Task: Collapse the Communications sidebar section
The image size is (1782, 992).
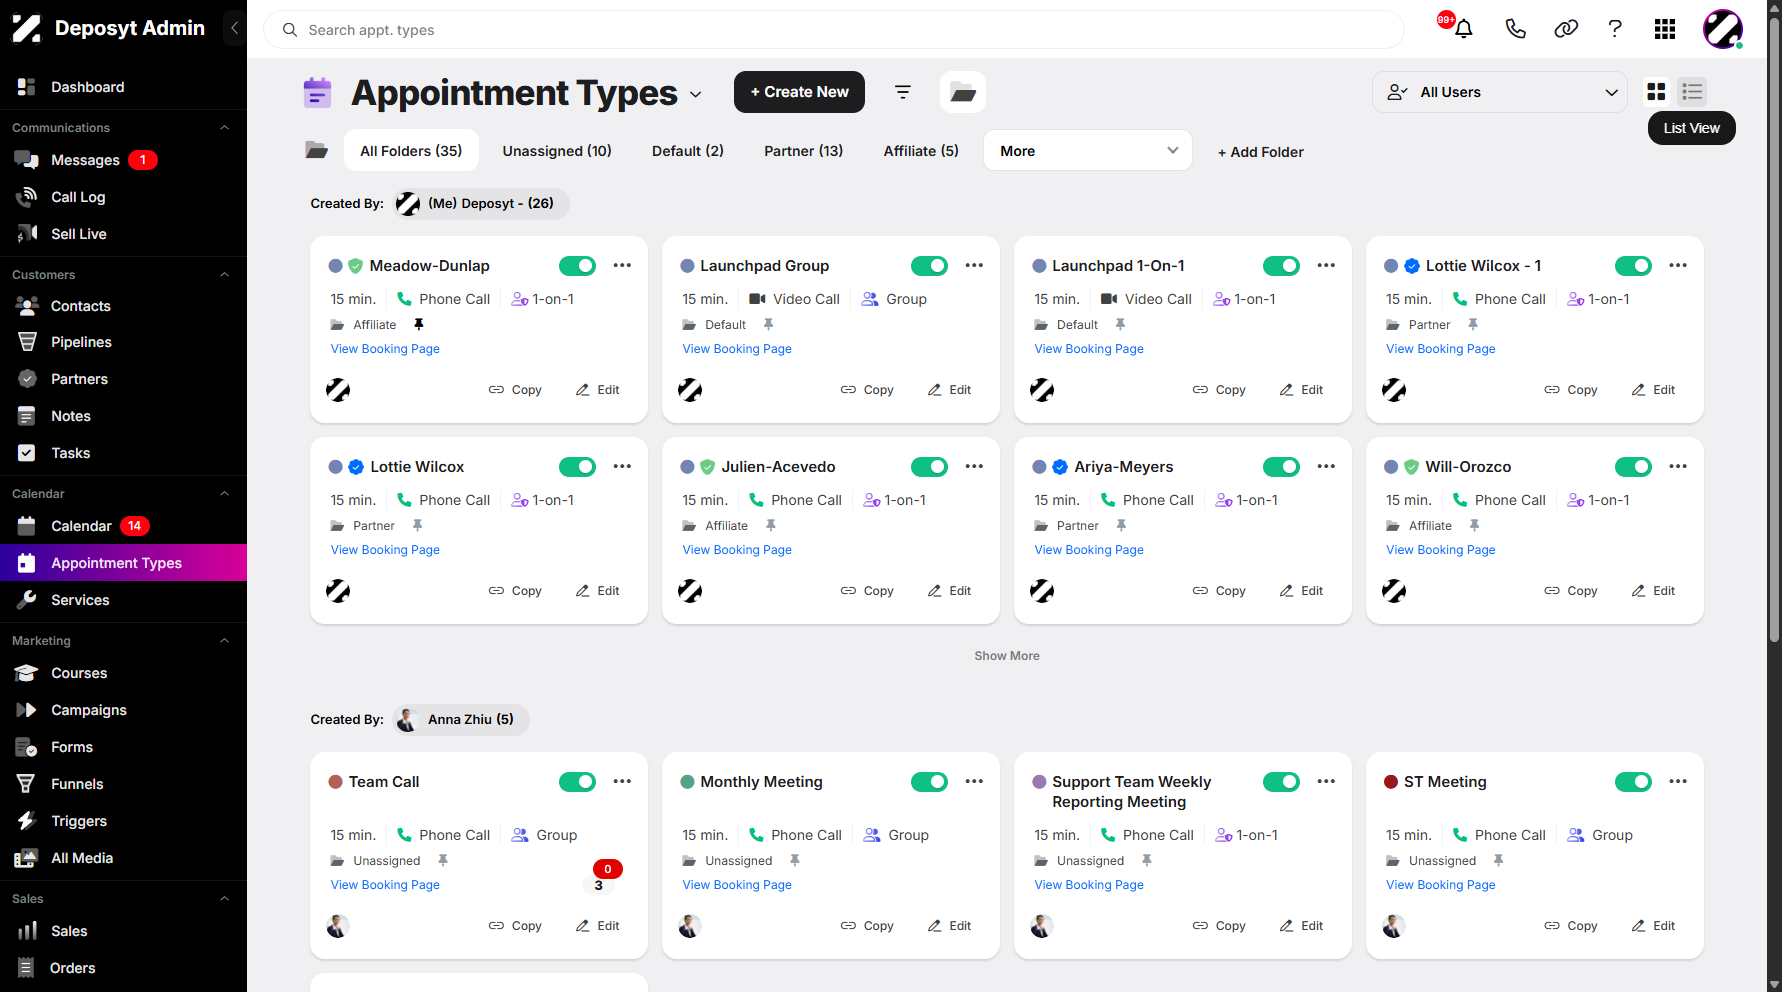Action: point(225,128)
